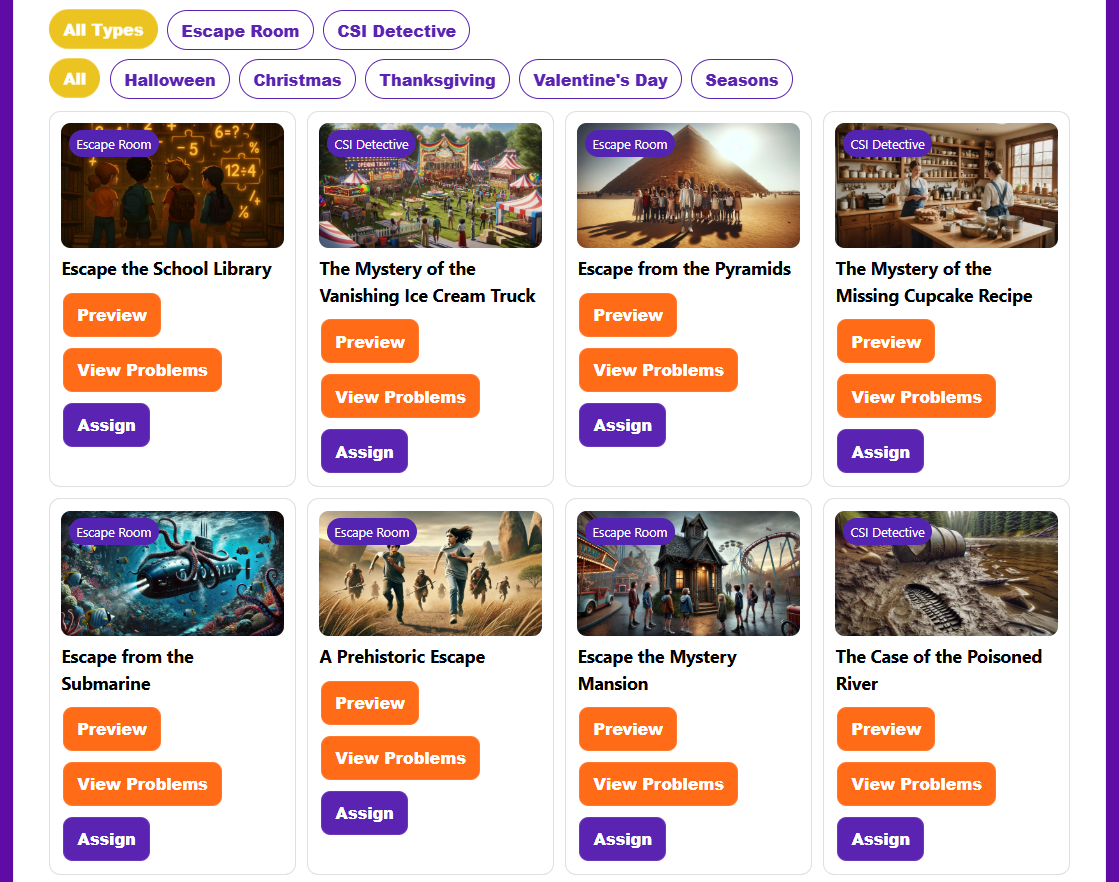
Task: Click the Escape Room badge on the mansion card
Action: coord(629,532)
